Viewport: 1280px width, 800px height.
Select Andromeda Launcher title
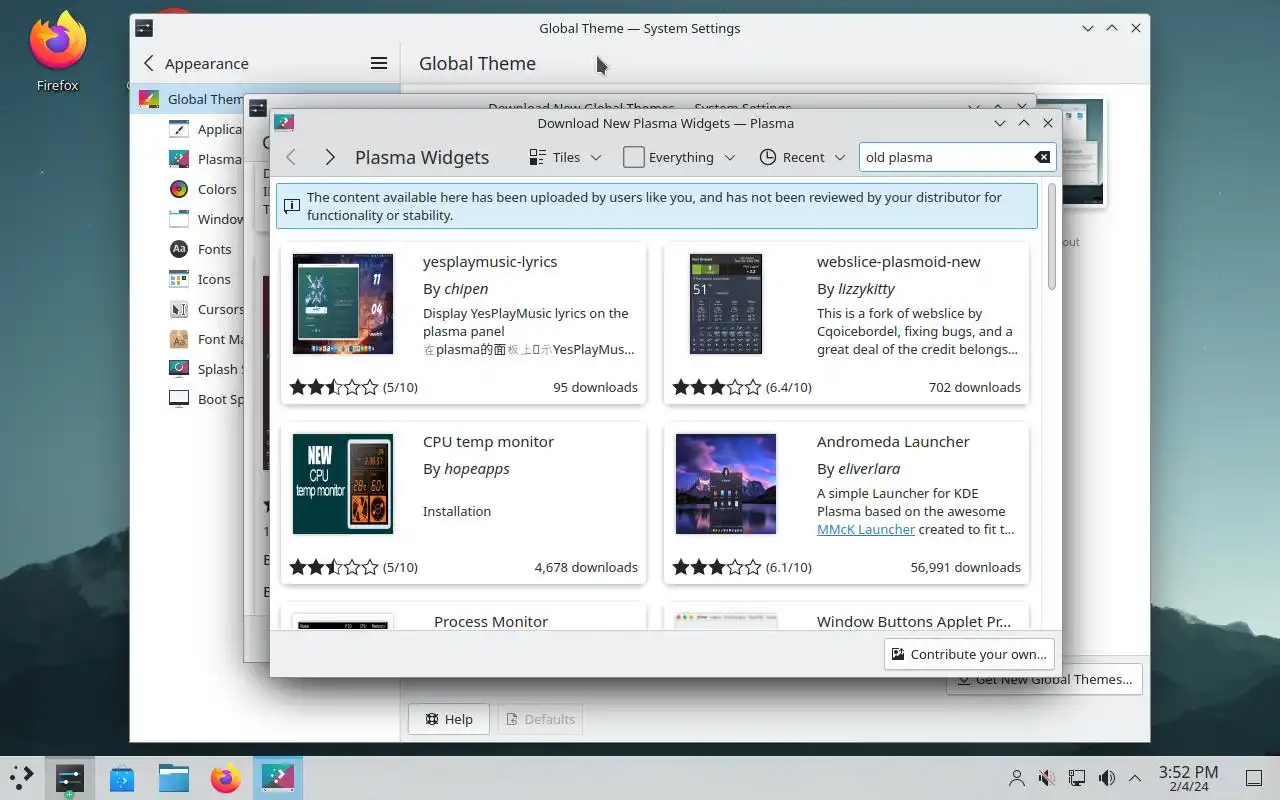pos(893,442)
